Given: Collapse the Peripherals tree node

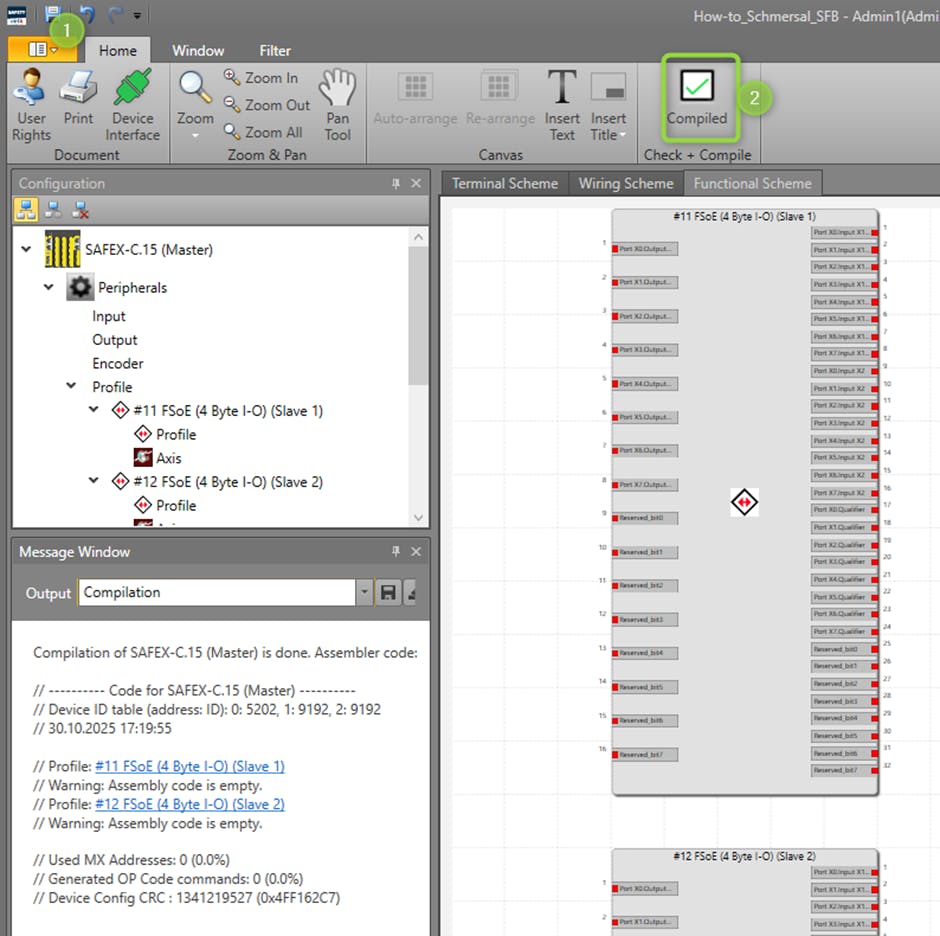Looking at the screenshot, I should tap(48, 288).
